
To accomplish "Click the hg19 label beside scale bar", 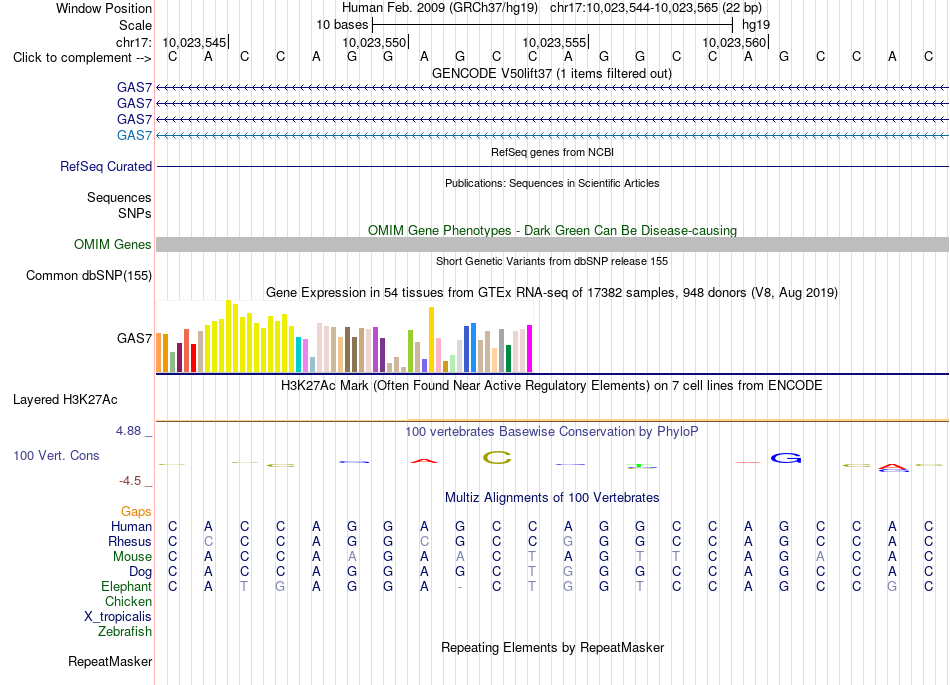I will point(756,25).
